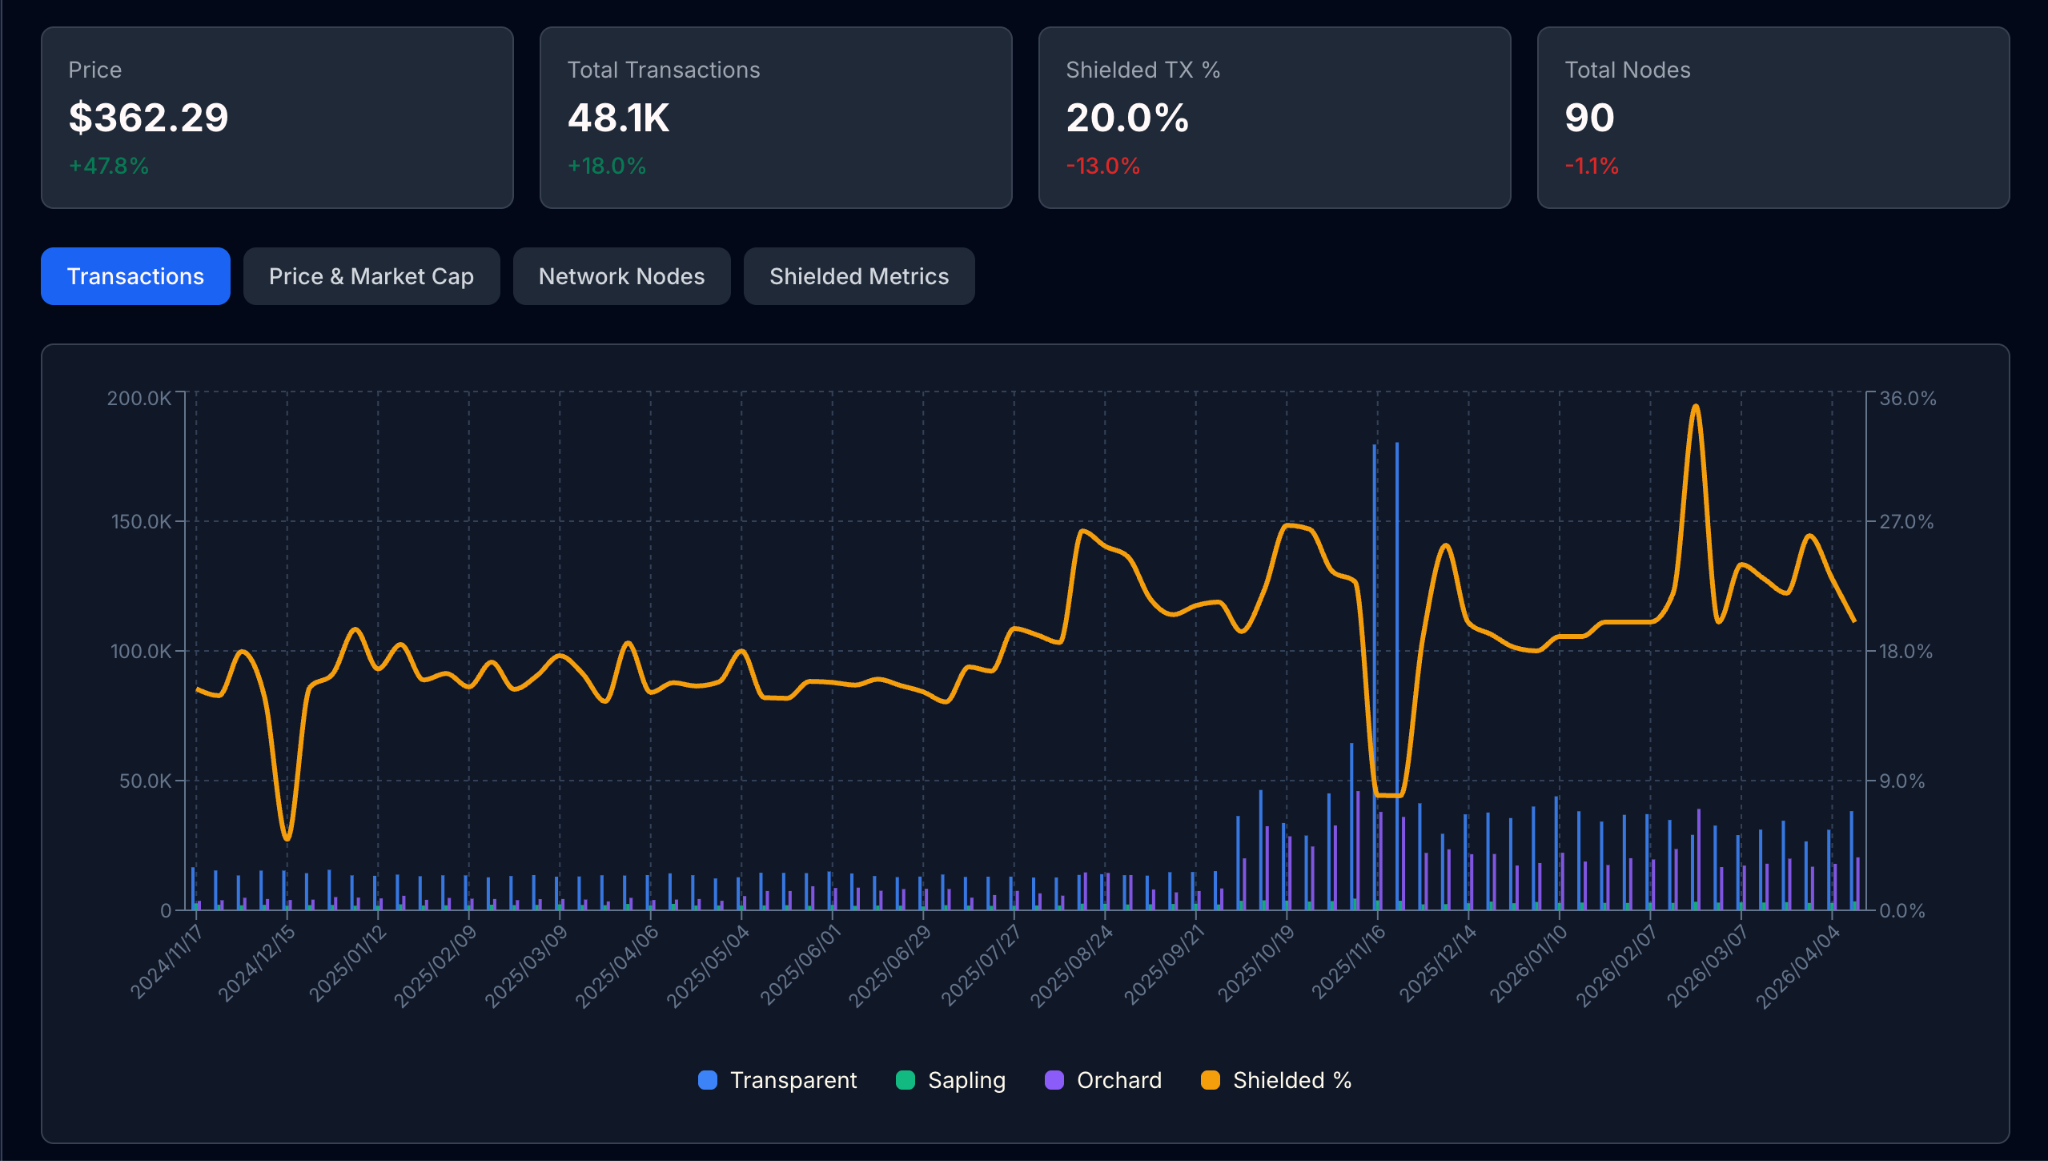2048x1161 pixels.
Task: Click the 36.0% right axis label
Action: [1908, 398]
